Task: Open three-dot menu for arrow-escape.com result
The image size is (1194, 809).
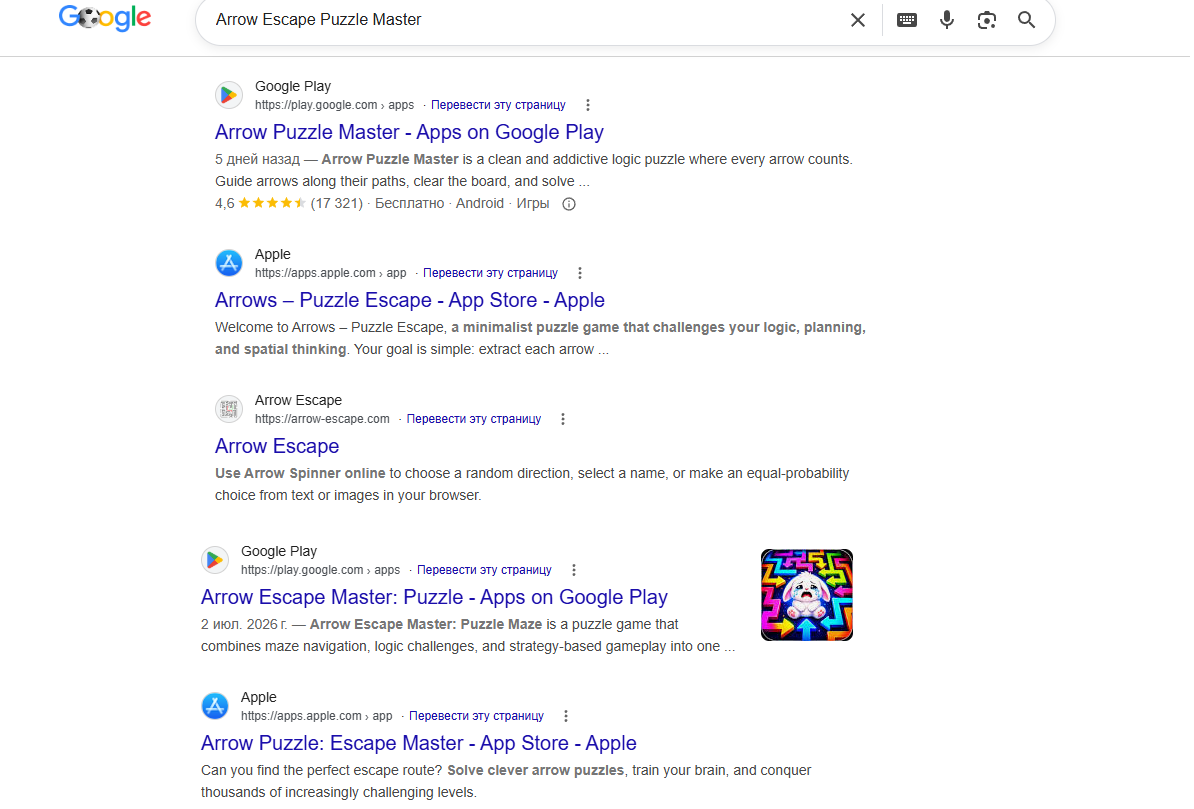Action: pos(565,420)
